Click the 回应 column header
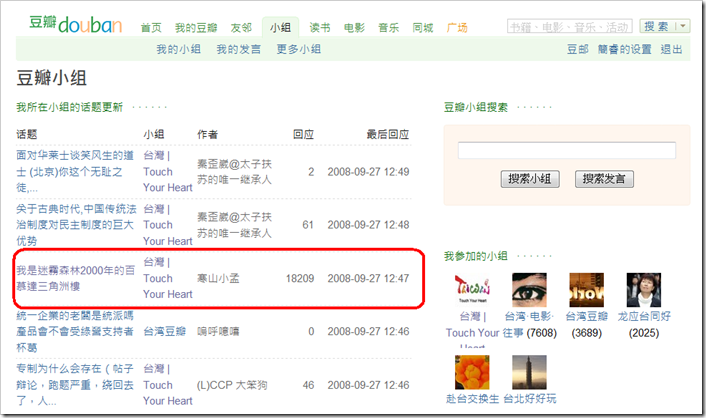The width and height of the screenshot is (706, 418). click(x=303, y=134)
